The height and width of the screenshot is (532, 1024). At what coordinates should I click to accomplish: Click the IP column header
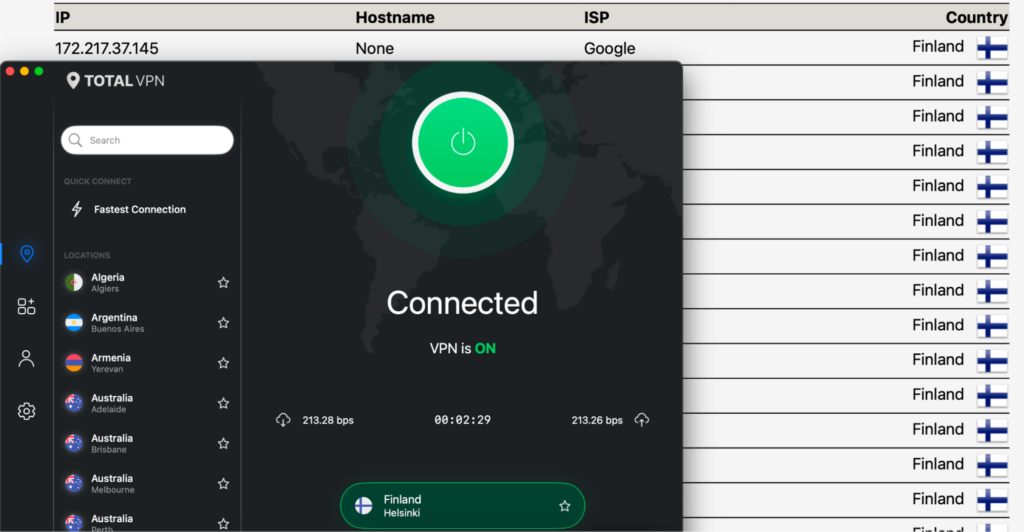click(62, 18)
